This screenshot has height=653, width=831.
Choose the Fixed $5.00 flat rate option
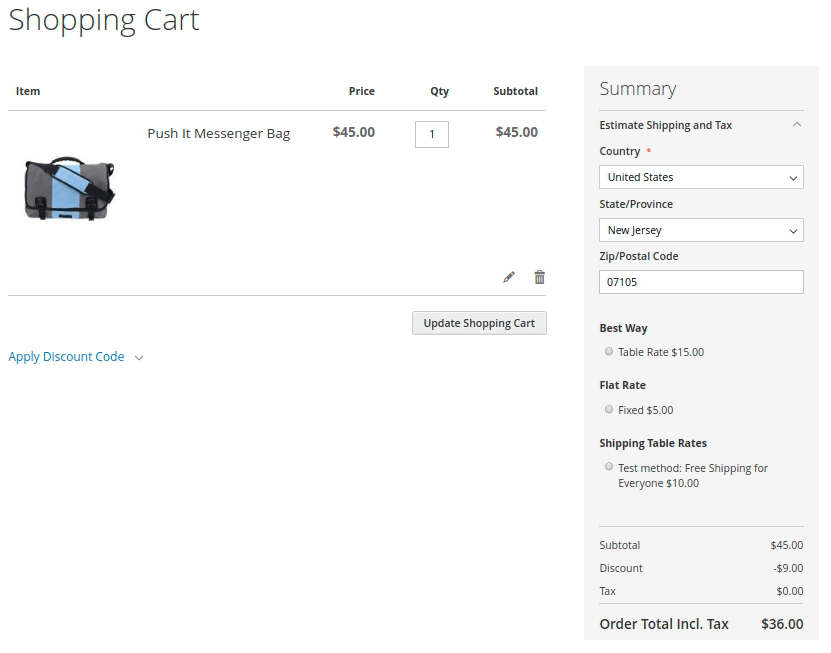tap(609, 409)
